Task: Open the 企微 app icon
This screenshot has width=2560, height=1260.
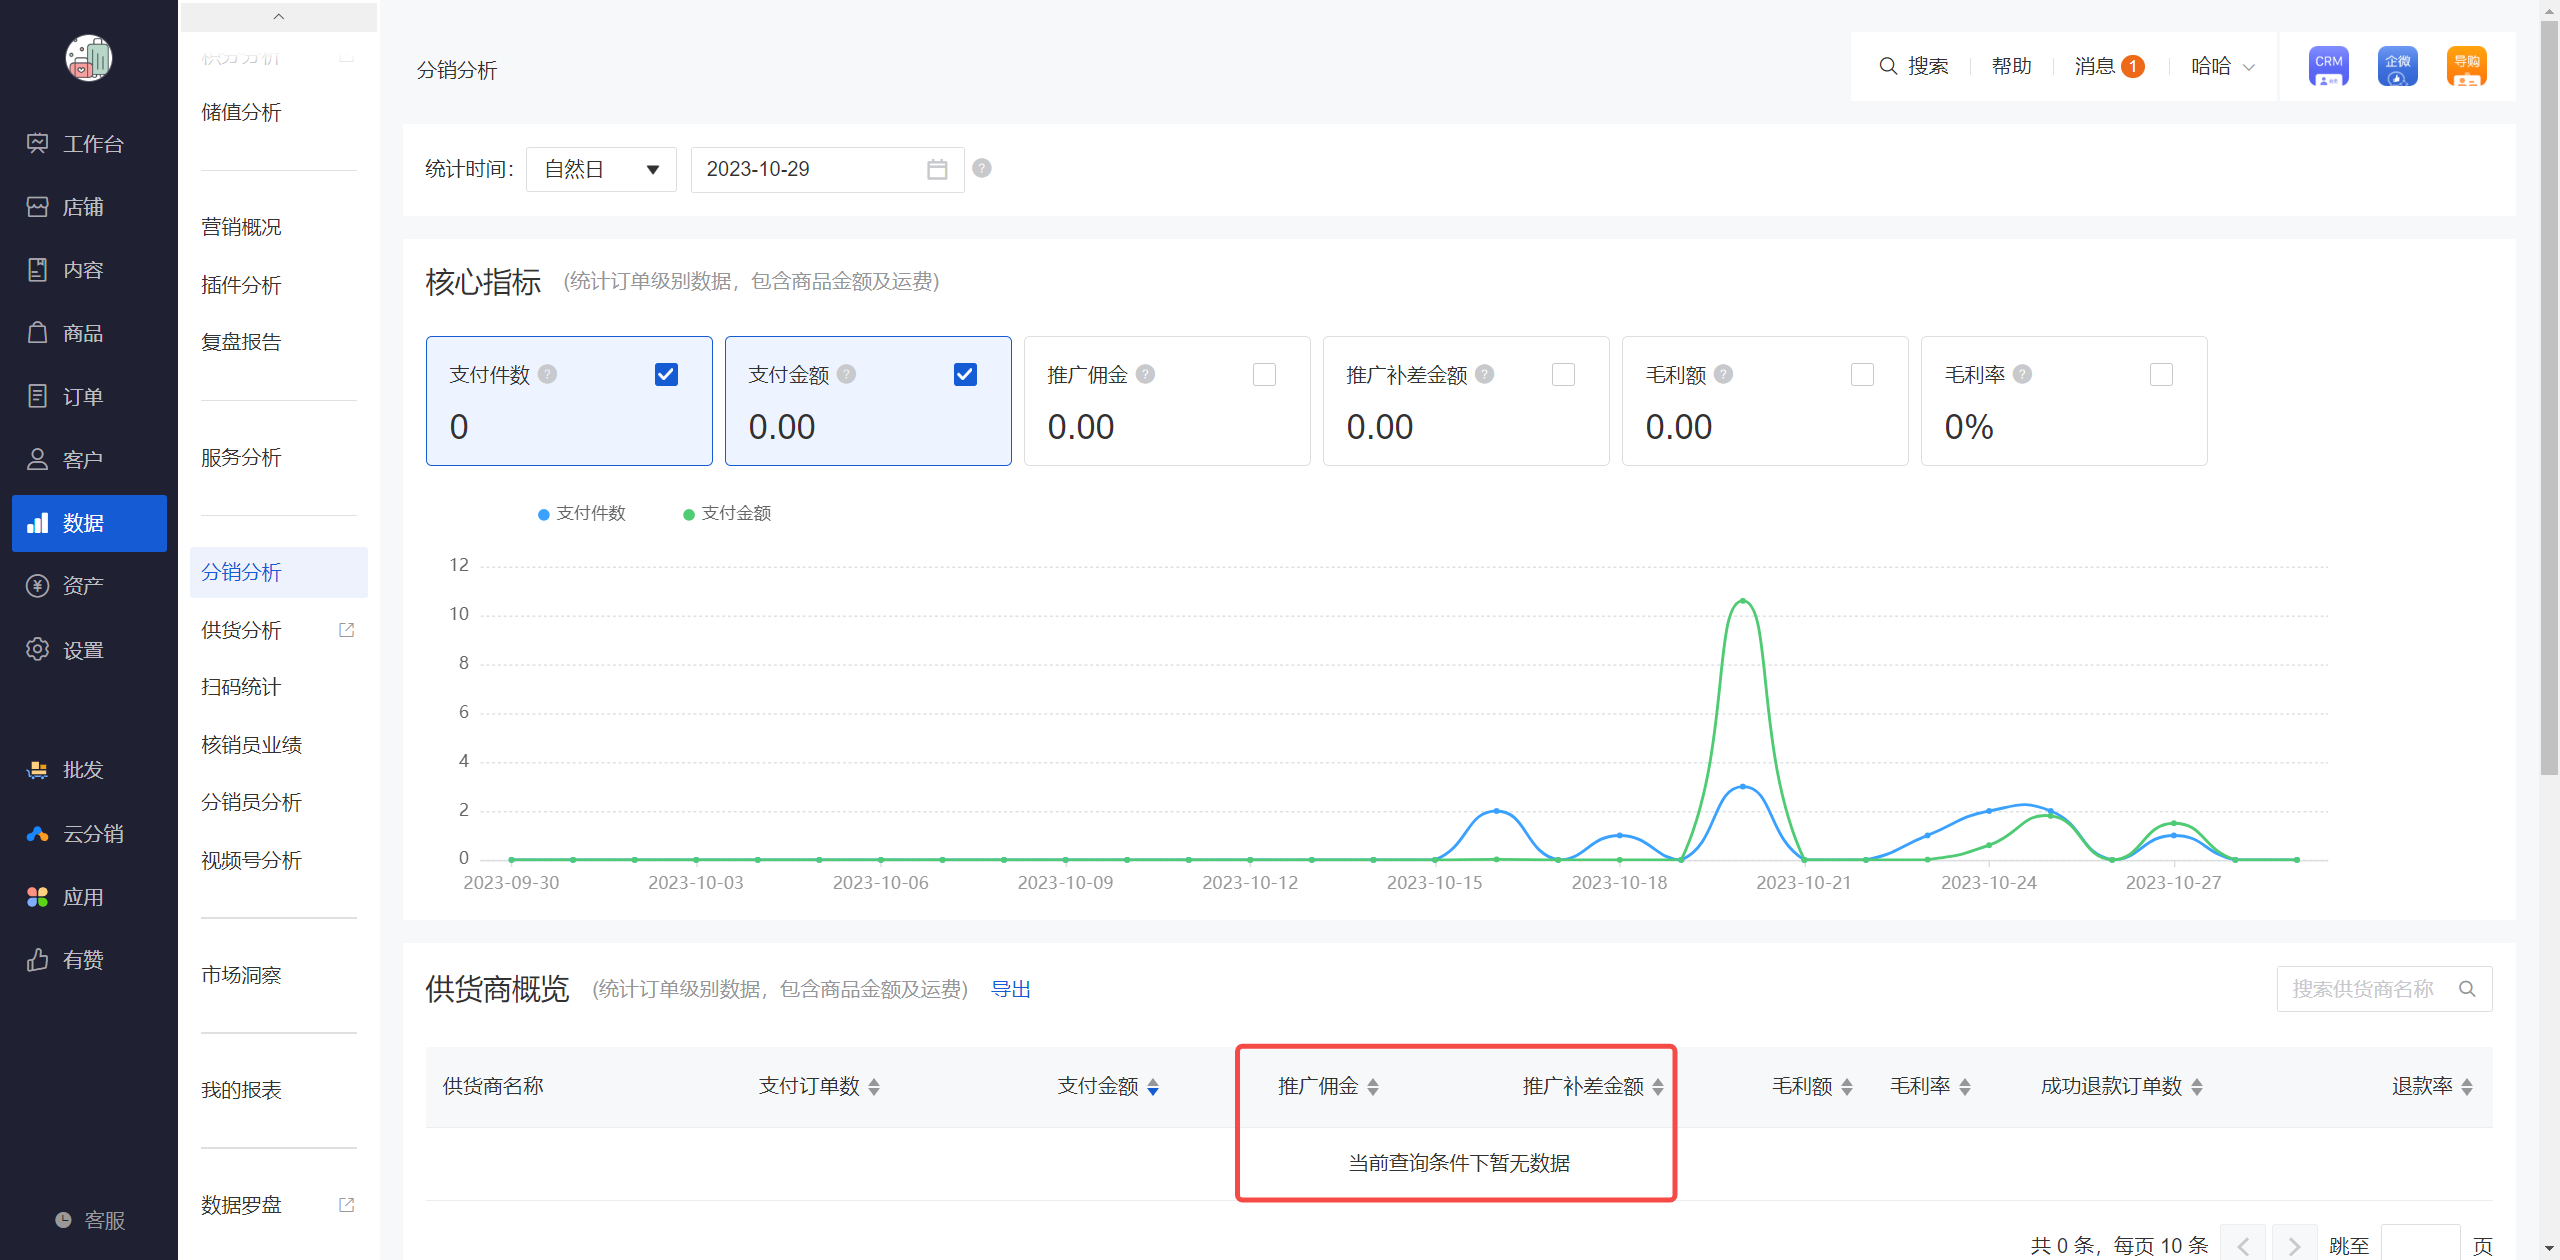Action: point(2397,66)
